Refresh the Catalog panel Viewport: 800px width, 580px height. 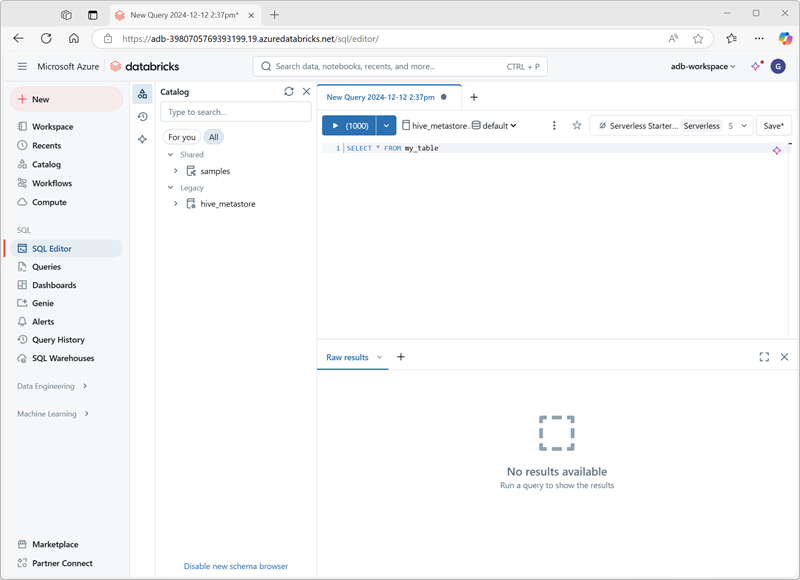point(289,91)
